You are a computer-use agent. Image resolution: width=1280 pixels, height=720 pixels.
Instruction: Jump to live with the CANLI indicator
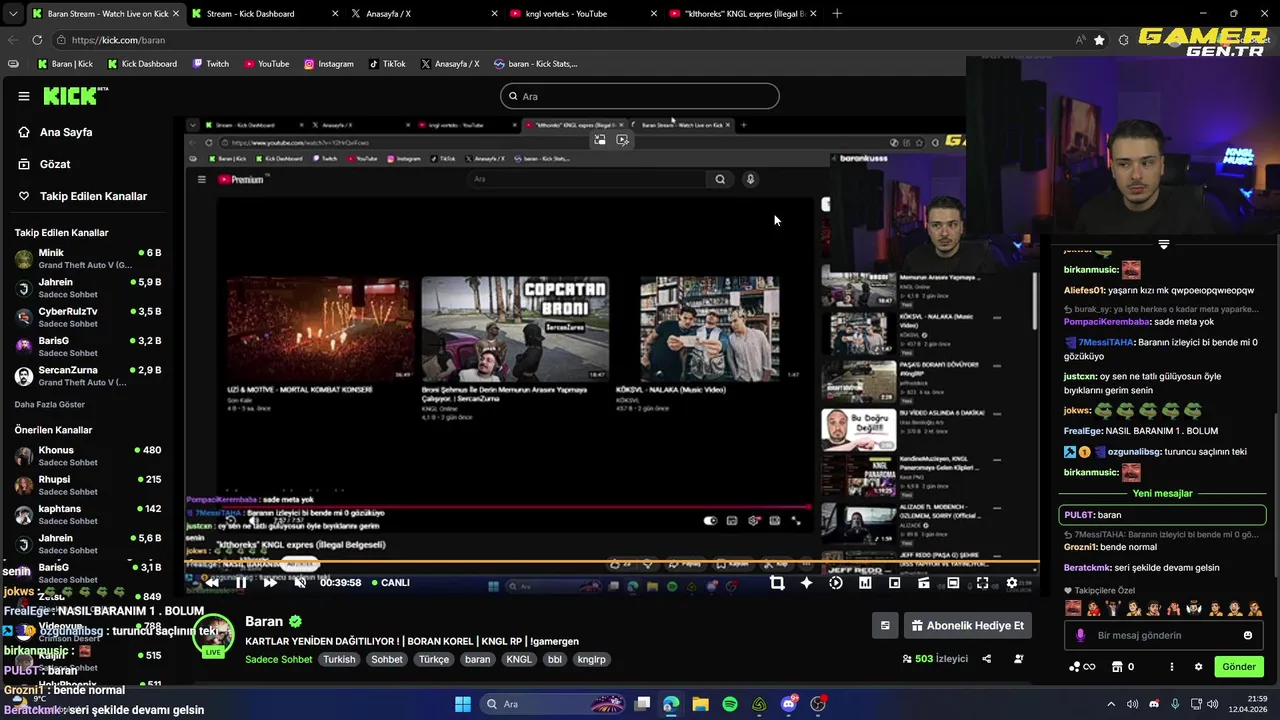[x=389, y=582]
